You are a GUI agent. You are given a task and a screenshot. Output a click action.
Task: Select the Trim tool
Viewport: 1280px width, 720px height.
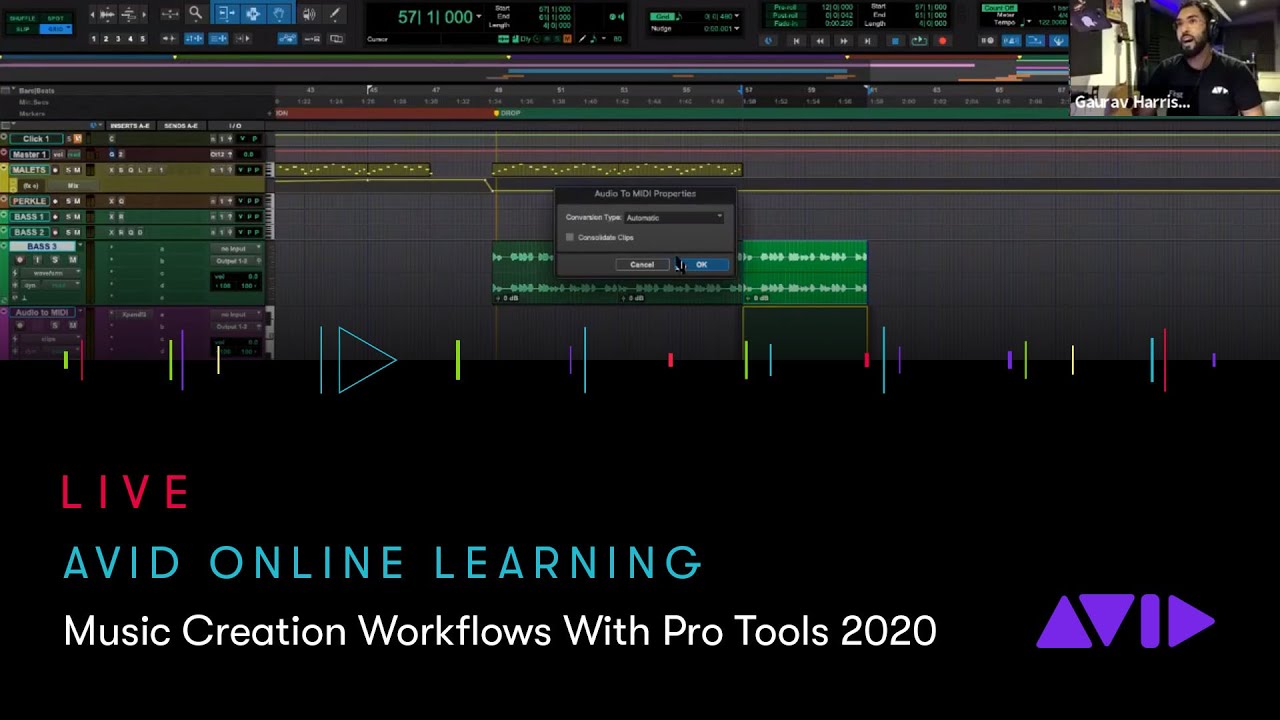(x=227, y=14)
